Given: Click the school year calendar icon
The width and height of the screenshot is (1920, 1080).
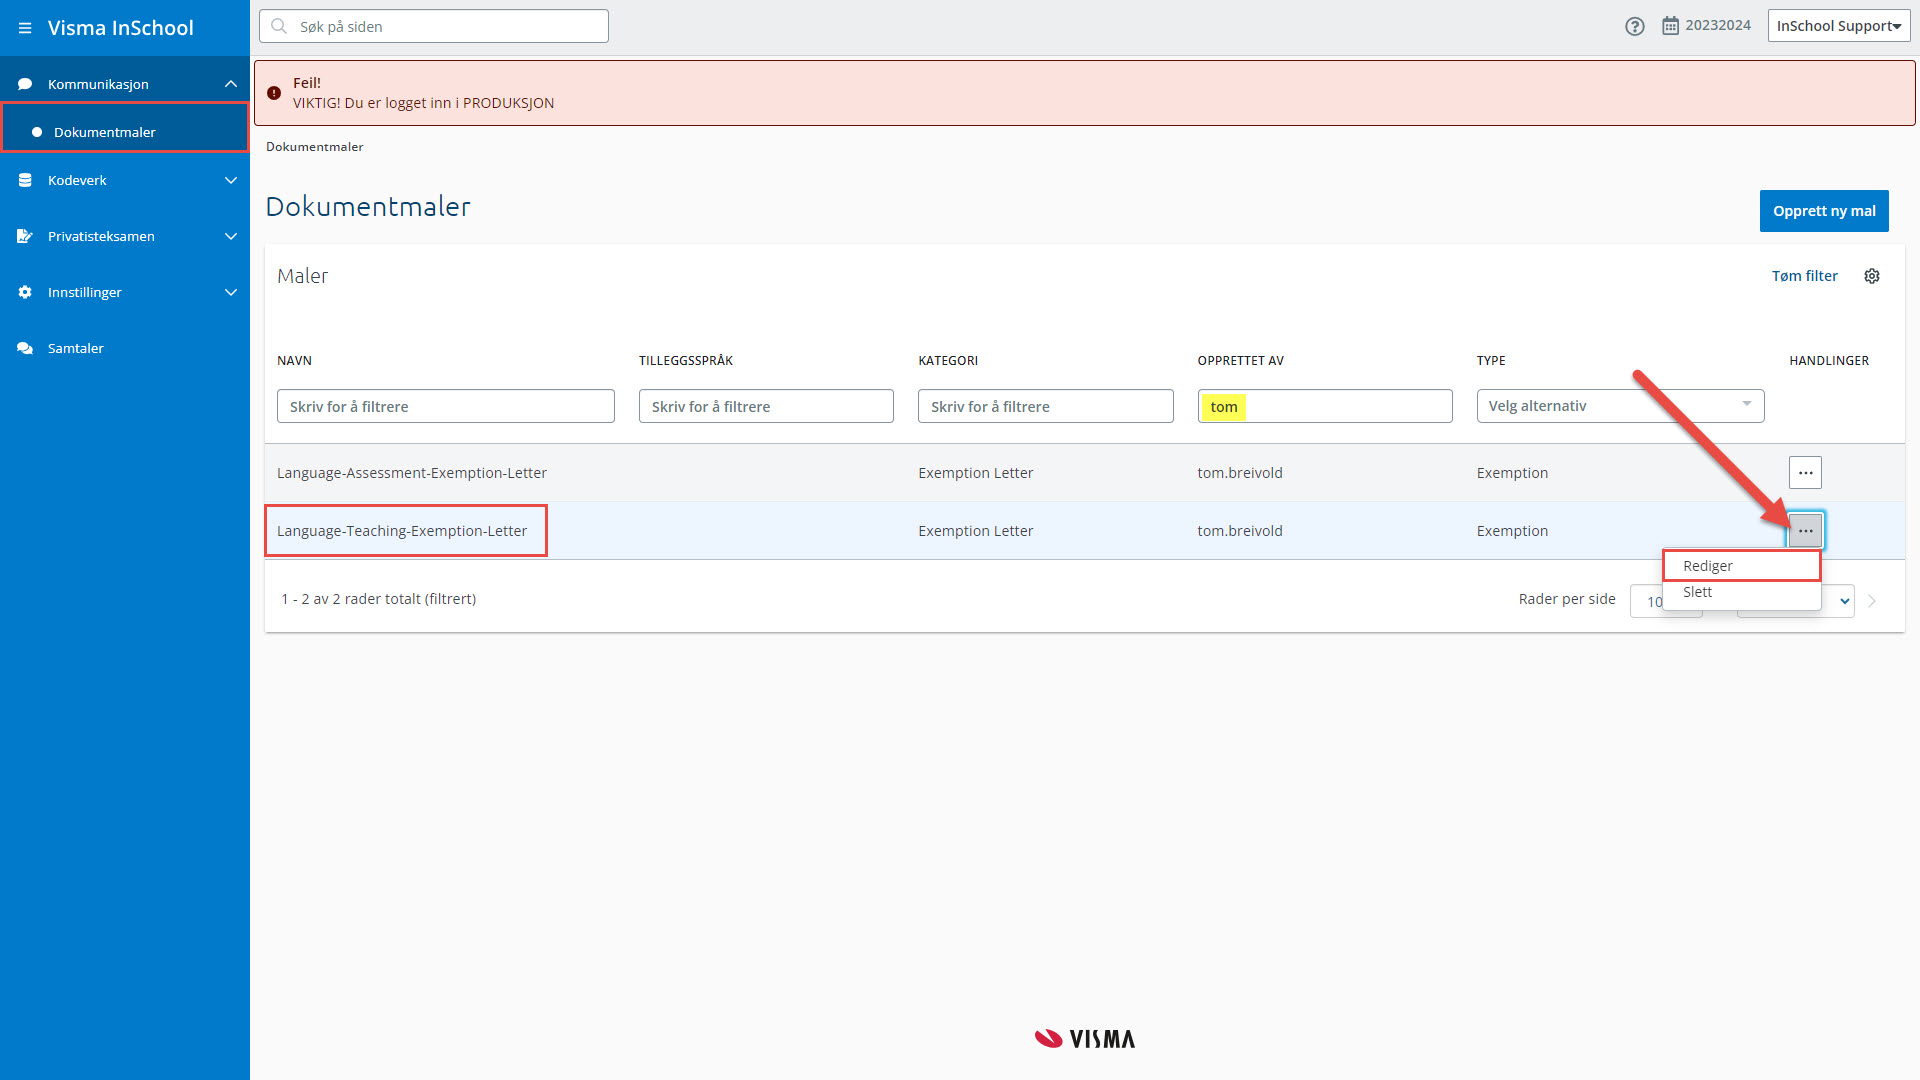Looking at the screenshot, I should coord(1670,26).
